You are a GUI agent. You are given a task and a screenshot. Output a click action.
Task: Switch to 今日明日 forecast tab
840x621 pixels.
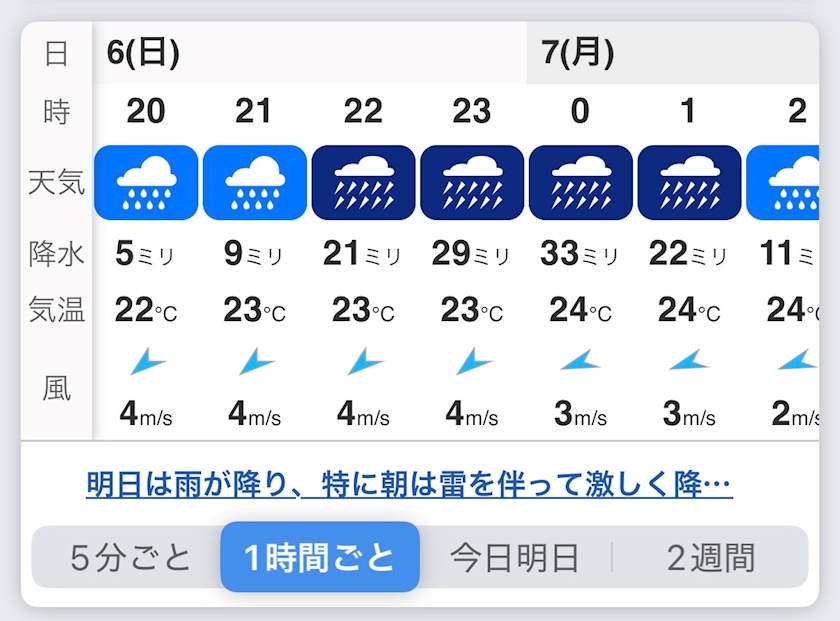[515, 557]
